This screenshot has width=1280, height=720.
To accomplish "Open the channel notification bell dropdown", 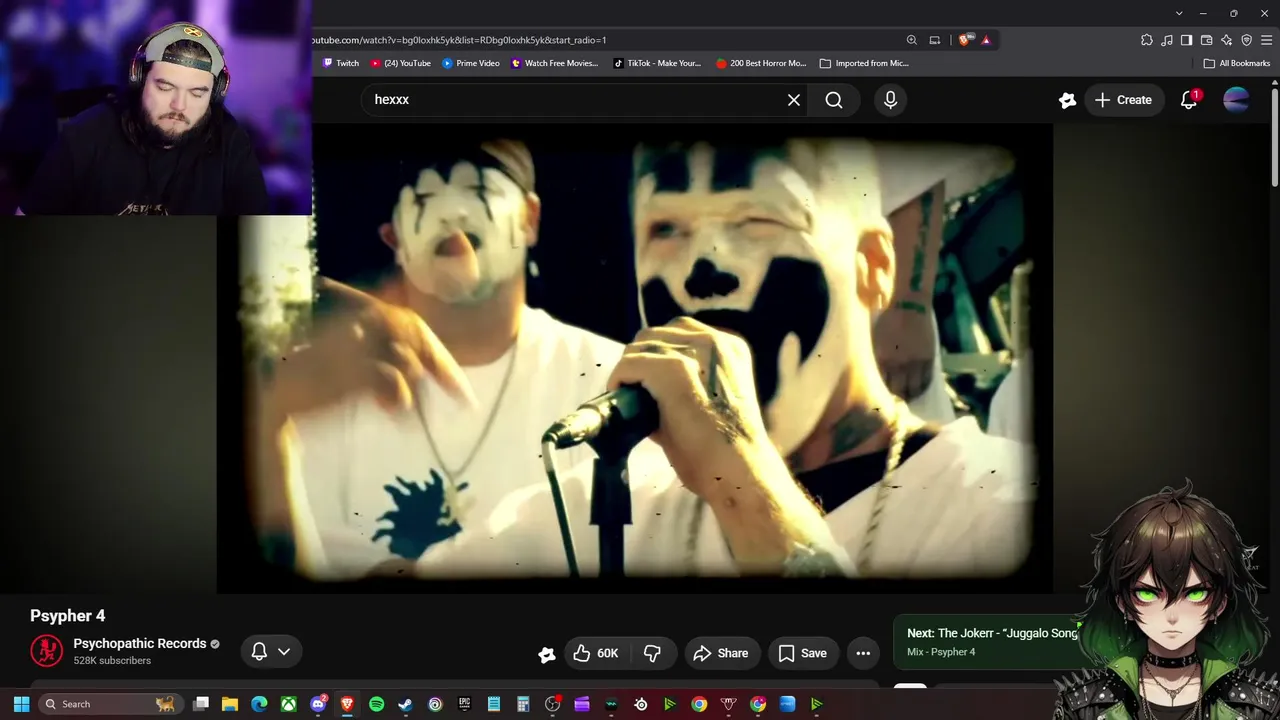I will coord(271,652).
